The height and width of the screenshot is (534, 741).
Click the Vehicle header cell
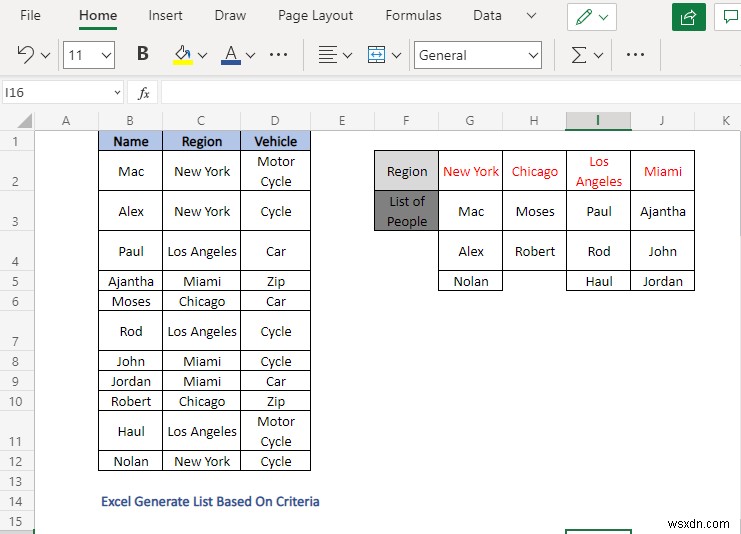(x=276, y=141)
